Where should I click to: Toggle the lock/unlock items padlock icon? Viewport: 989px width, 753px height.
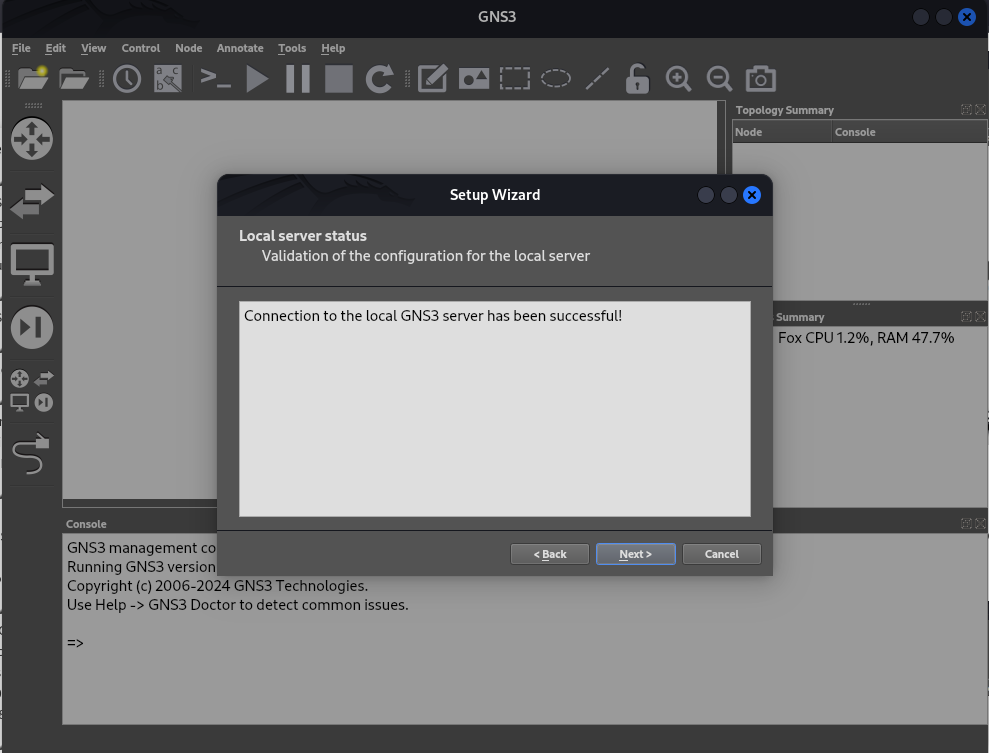coord(637,79)
